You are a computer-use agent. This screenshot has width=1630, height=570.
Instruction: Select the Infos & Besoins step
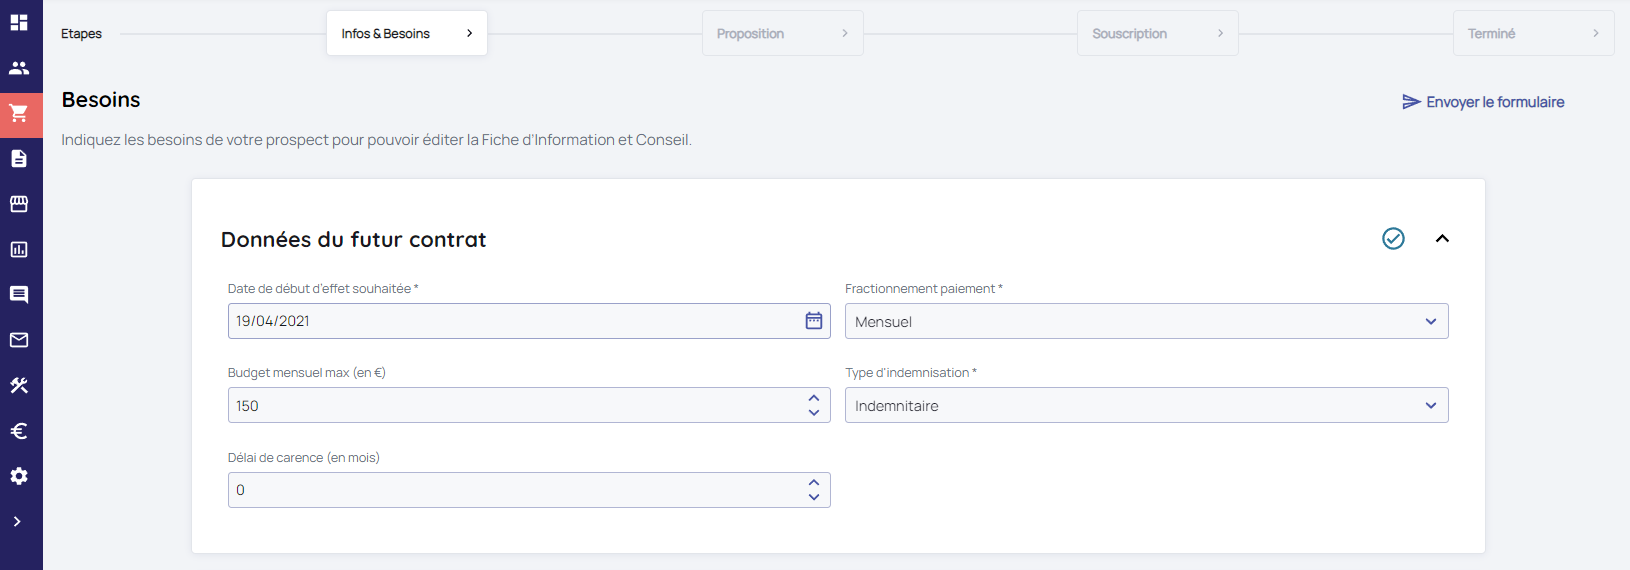(x=406, y=33)
